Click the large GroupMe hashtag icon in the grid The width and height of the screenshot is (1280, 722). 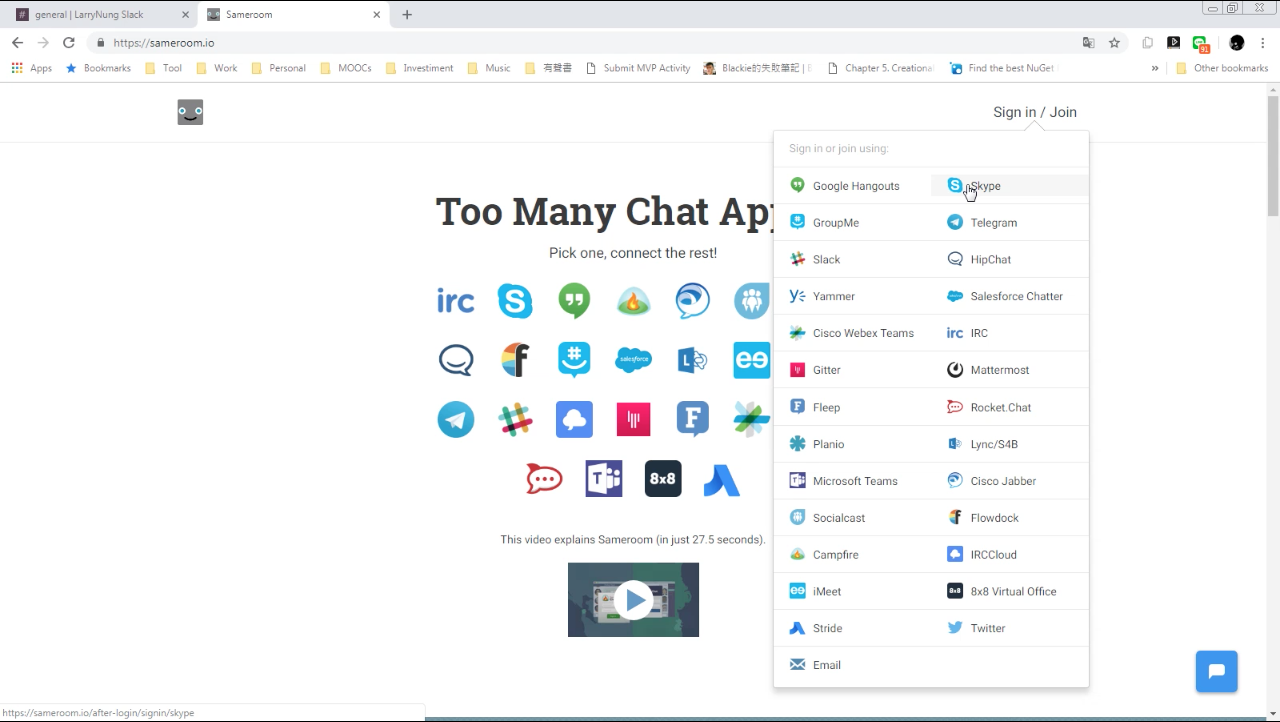coord(574,360)
